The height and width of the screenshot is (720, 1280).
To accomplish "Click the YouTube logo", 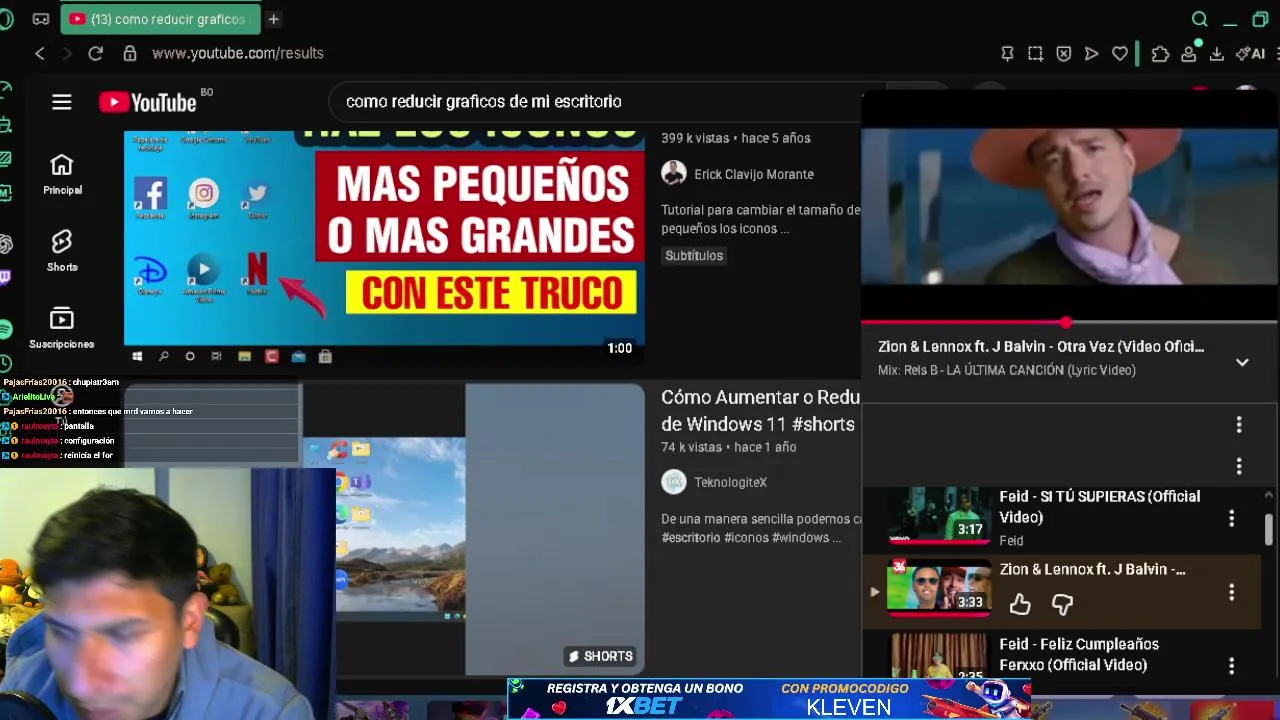I will [x=147, y=102].
